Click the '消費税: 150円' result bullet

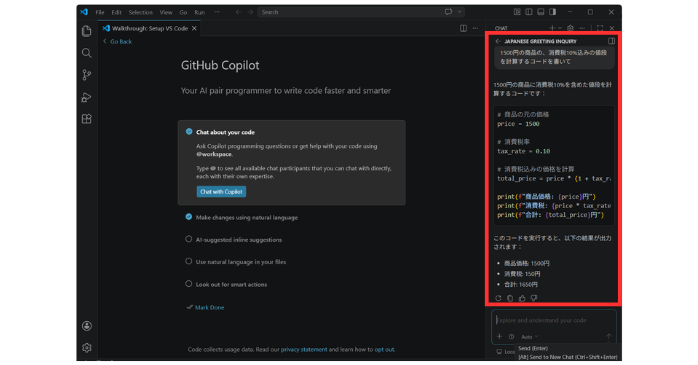[522, 274]
